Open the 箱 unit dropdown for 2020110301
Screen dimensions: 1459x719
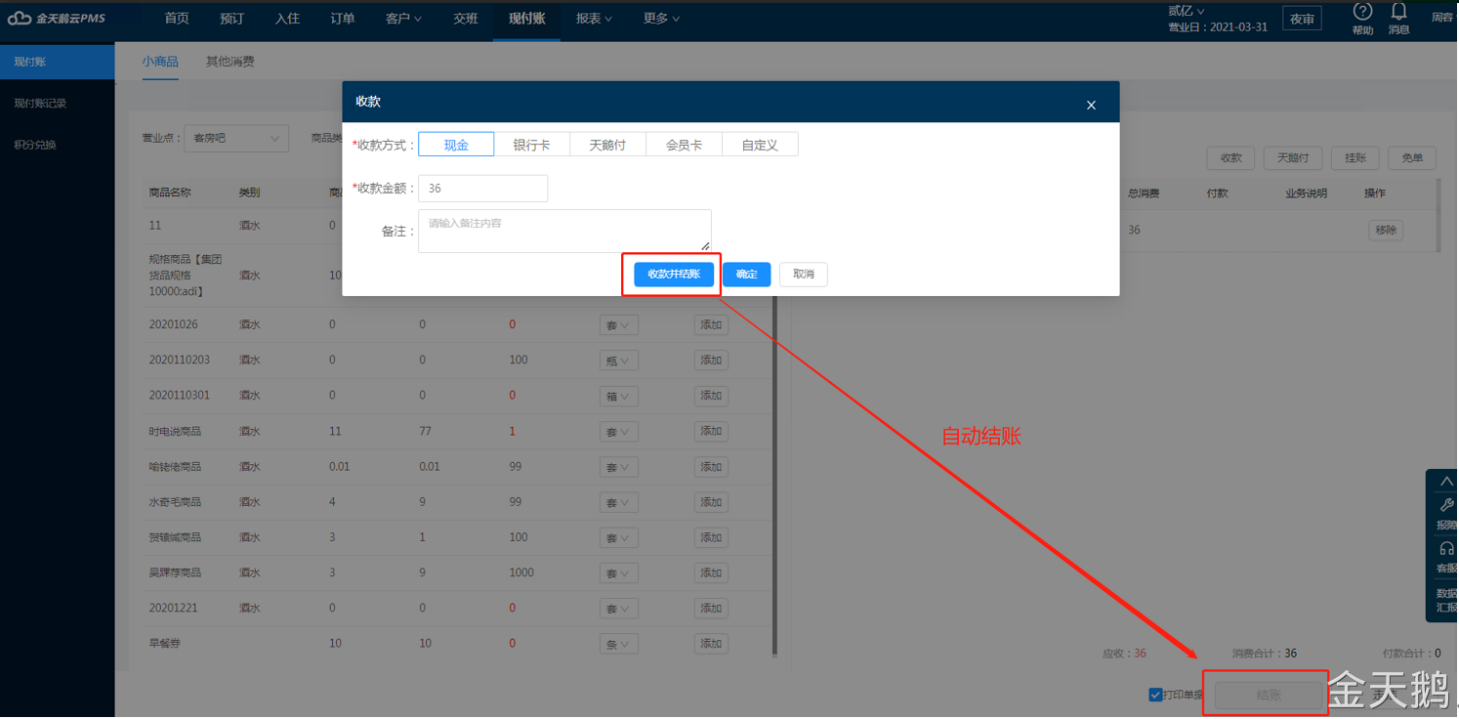tap(618, 396)
